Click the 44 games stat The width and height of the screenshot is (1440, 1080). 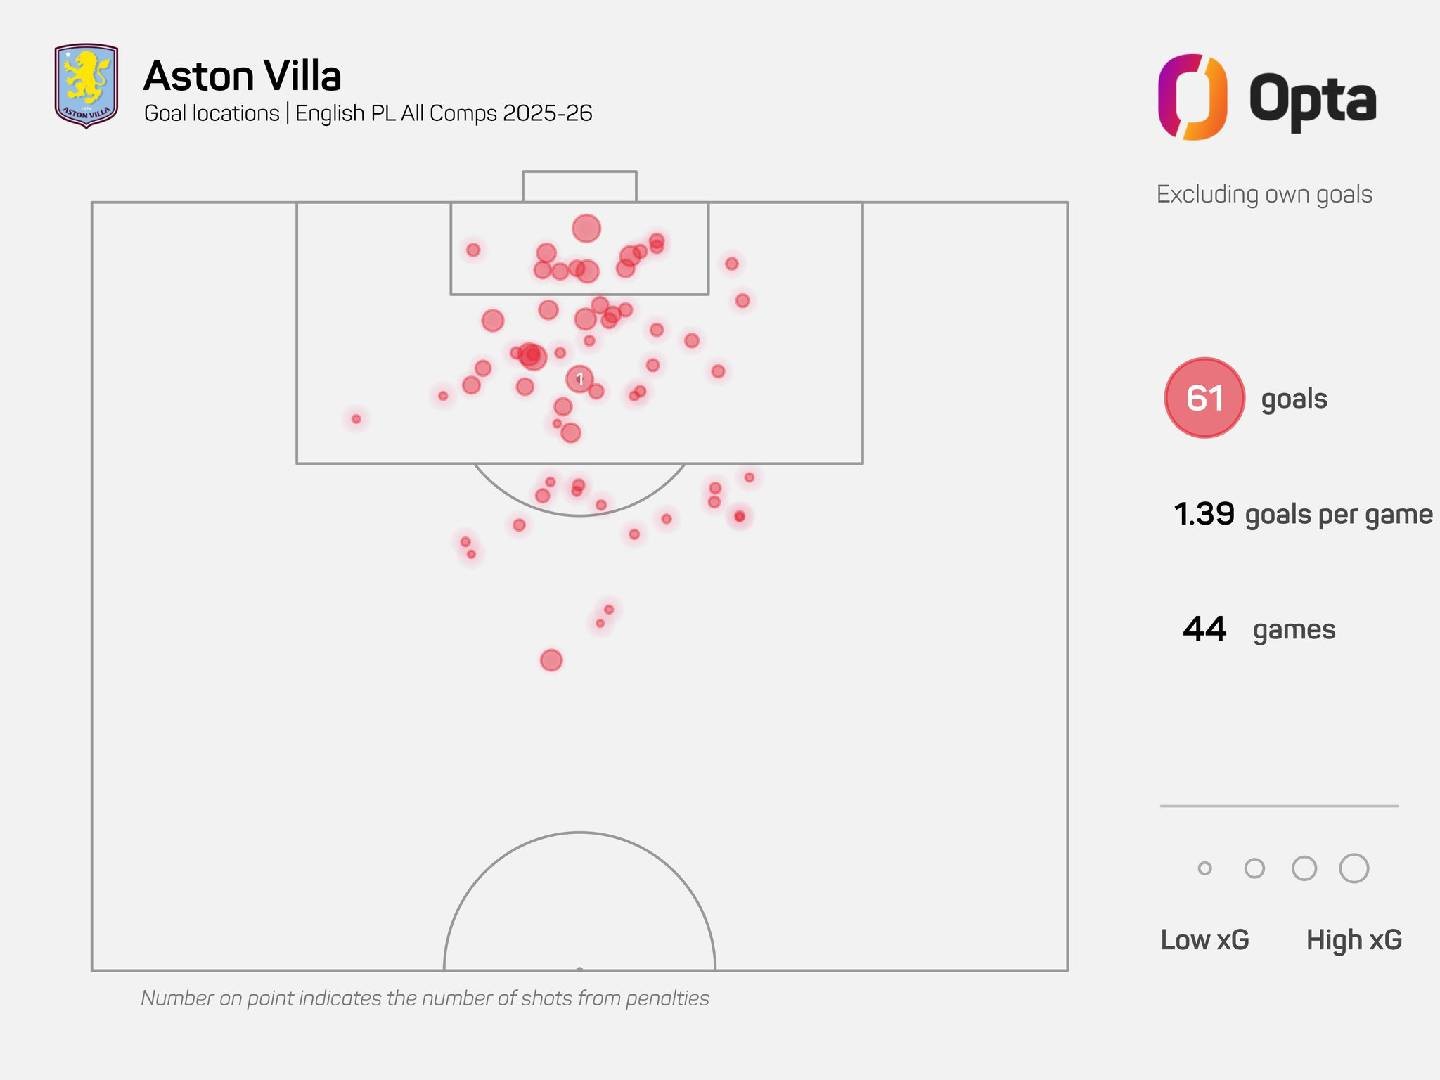point(1258,629)
